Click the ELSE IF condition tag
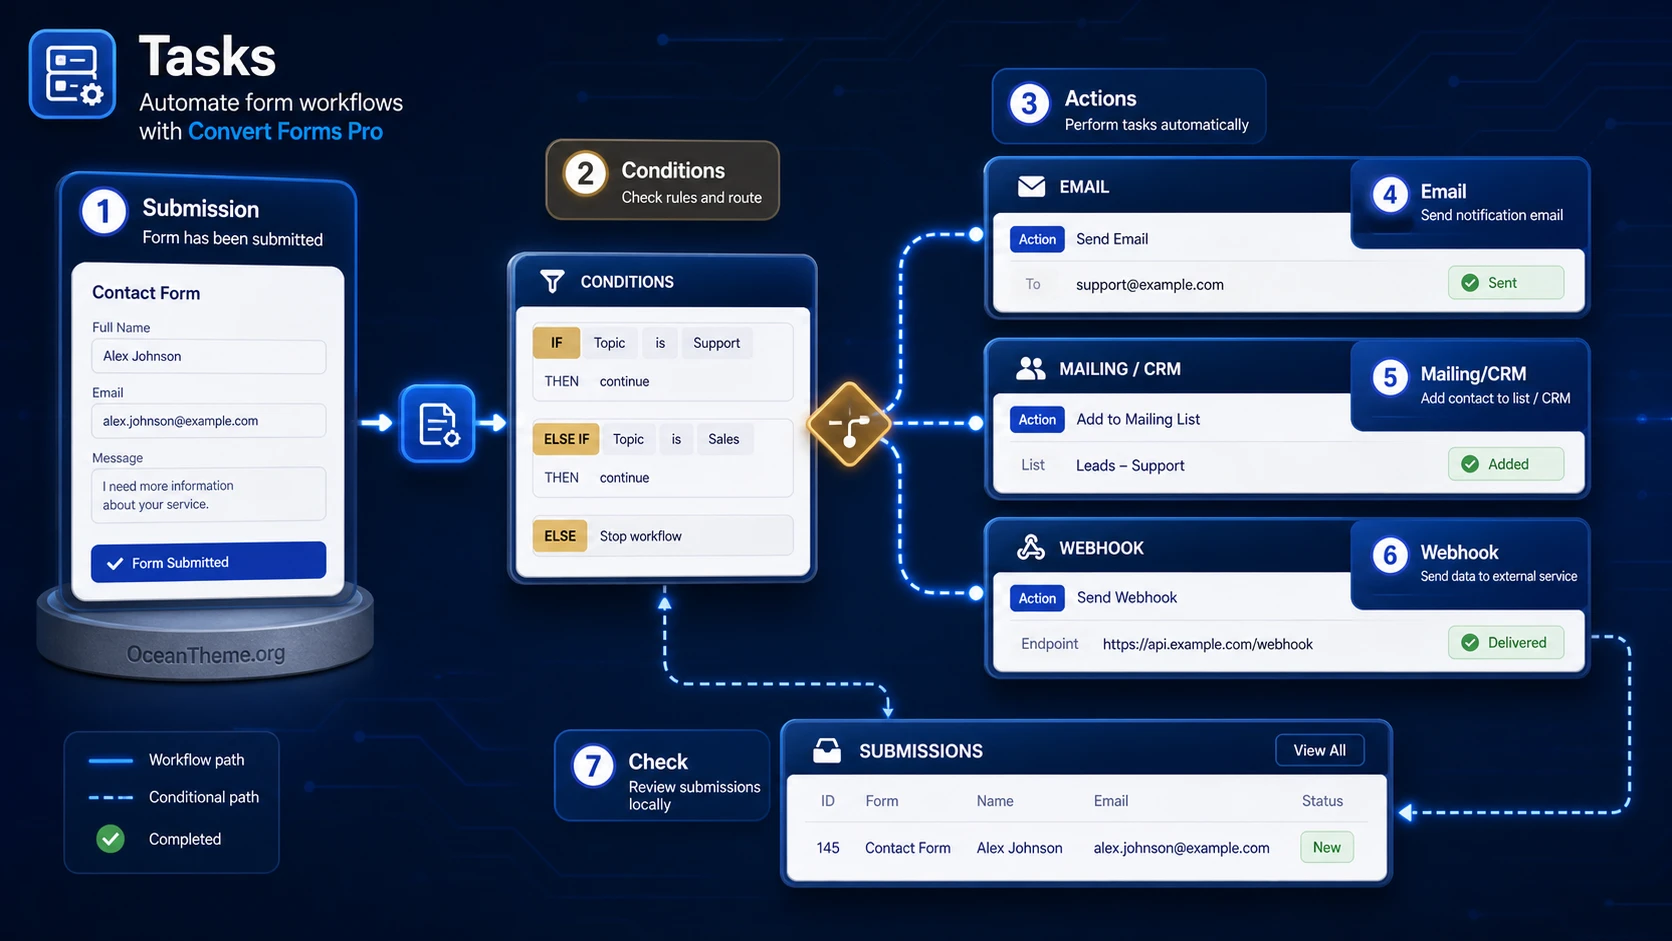The width and height of the screenshot is (1672, 941). click(x=566, y=439)
